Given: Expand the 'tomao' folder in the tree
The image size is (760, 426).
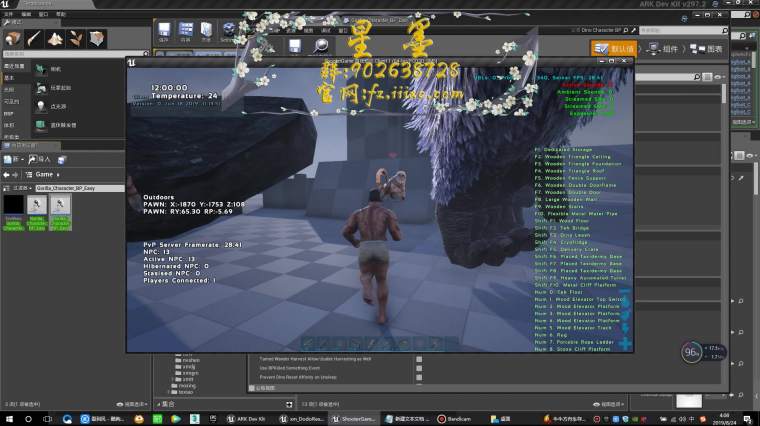Looking at the screenshot, I should pyautogui.click(x=169, y=392).
